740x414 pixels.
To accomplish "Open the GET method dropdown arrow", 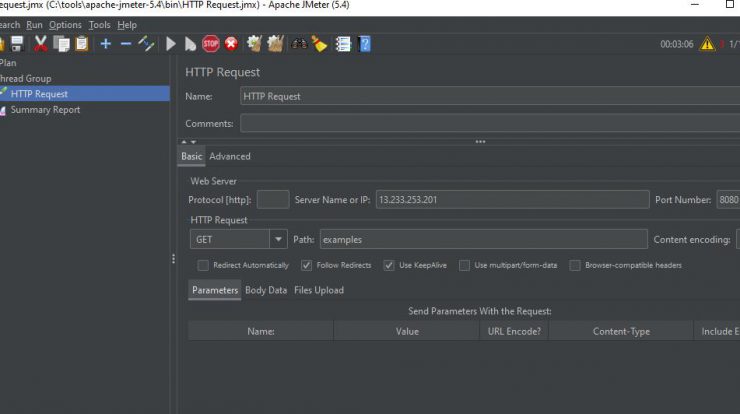I will [278, 239].
